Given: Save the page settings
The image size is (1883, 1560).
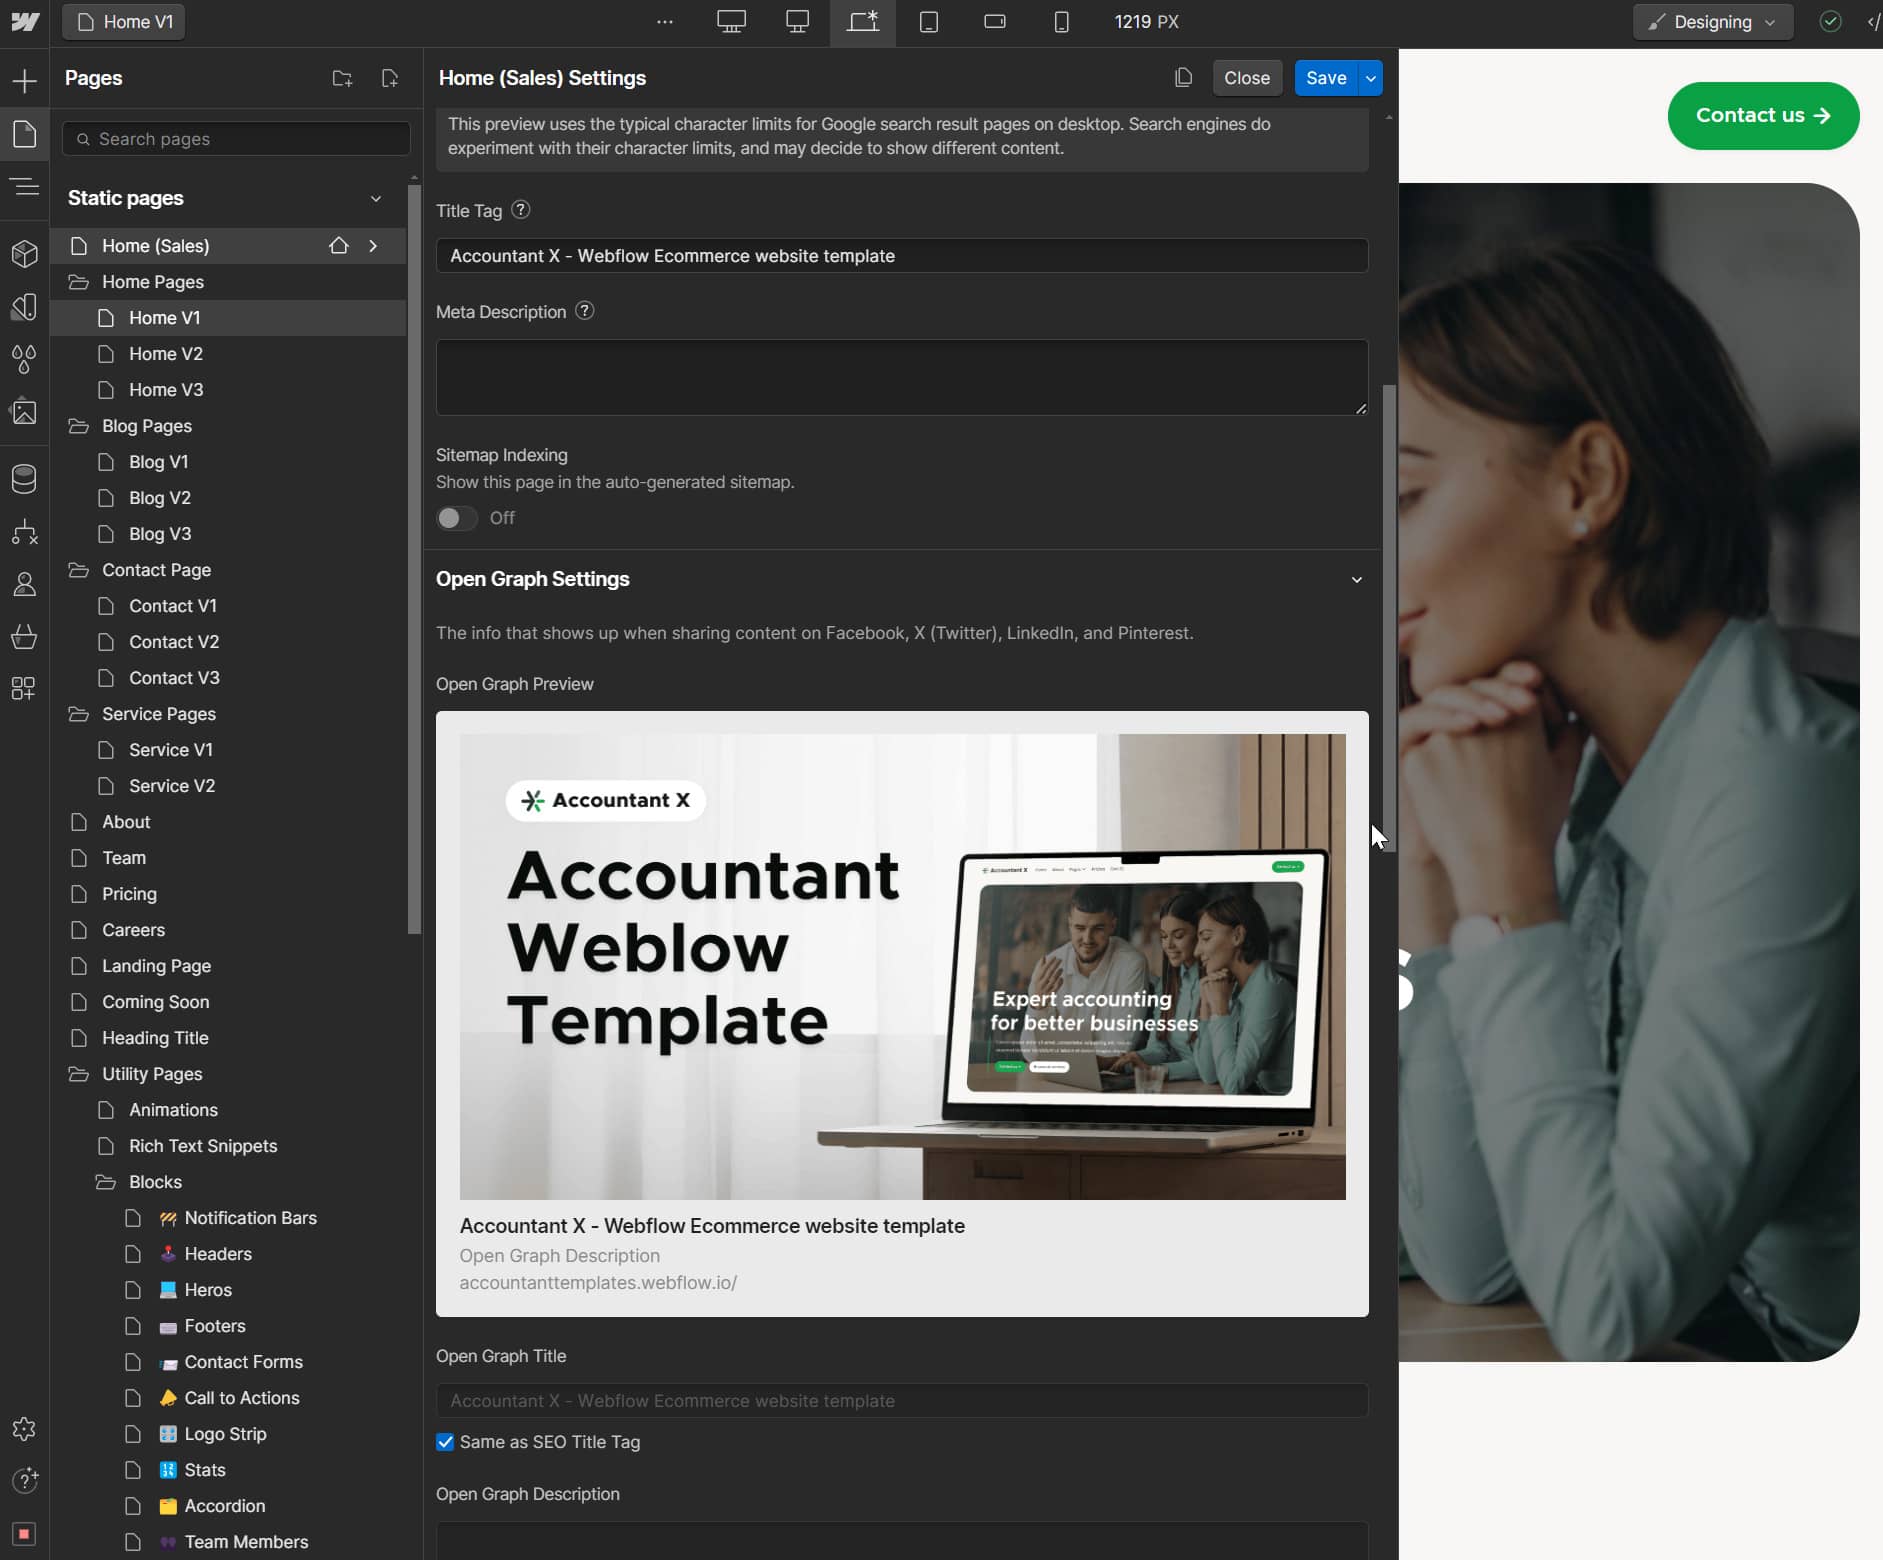Looking at the screenshot, I should click(1325, 77).
